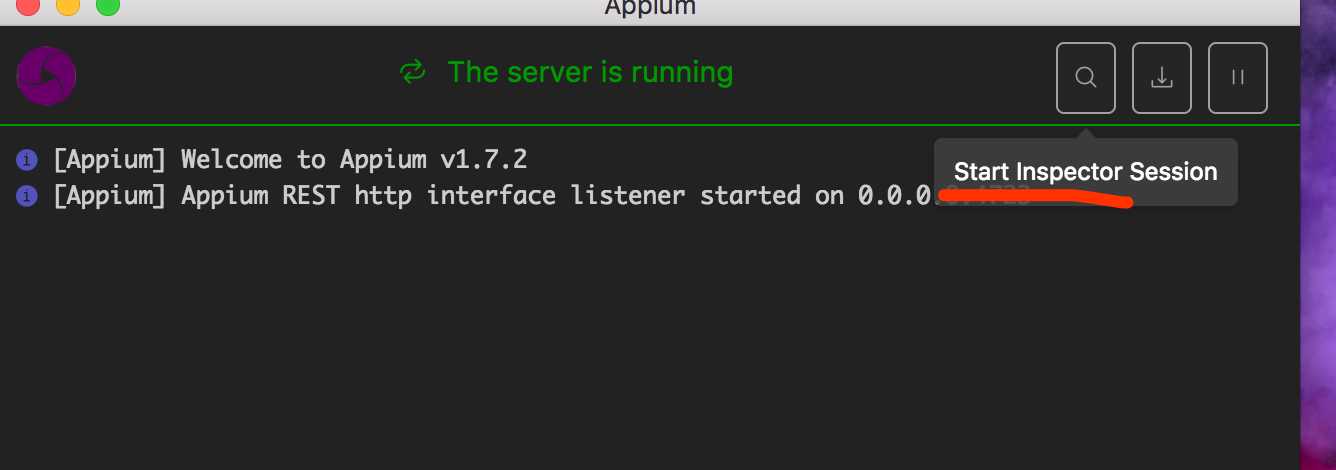Maximize the Appium window with the green button
The image size is (1336, 470).
[x=107, y=6]
